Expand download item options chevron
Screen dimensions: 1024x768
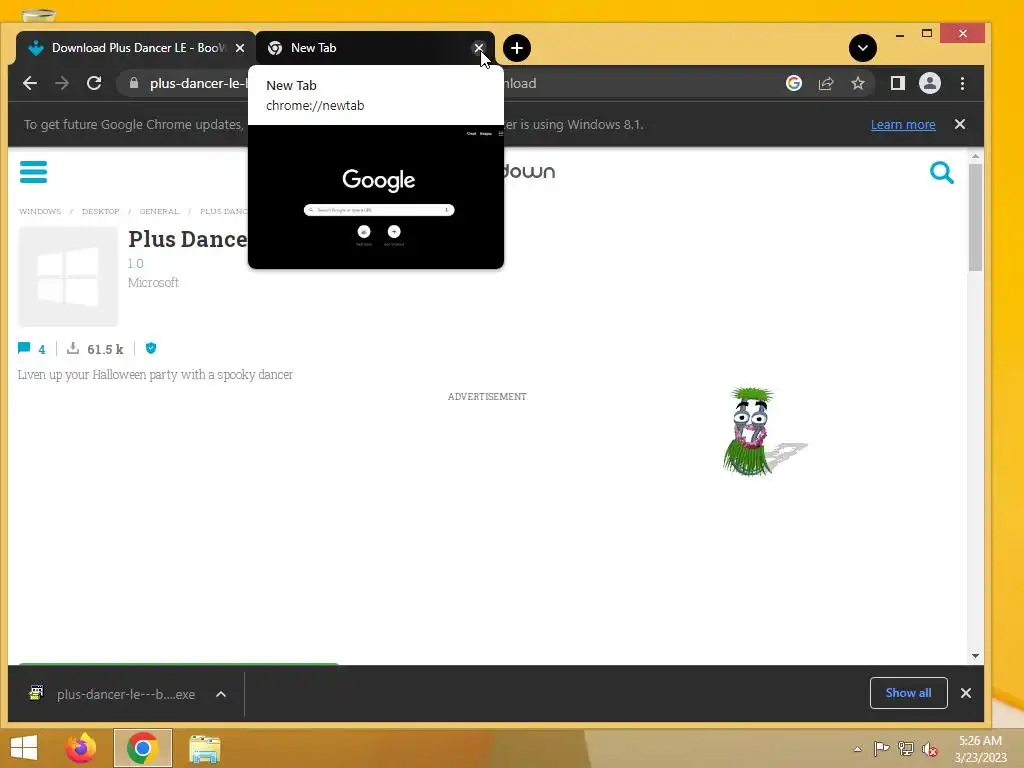[x=221, y=694]
